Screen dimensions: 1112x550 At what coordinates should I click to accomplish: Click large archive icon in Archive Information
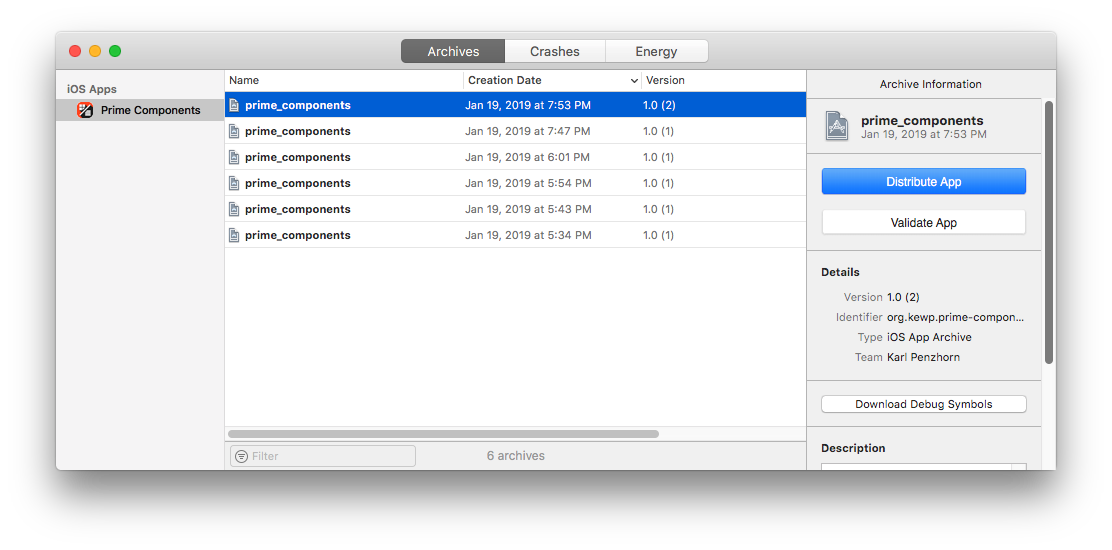click(x=836, y=126)
